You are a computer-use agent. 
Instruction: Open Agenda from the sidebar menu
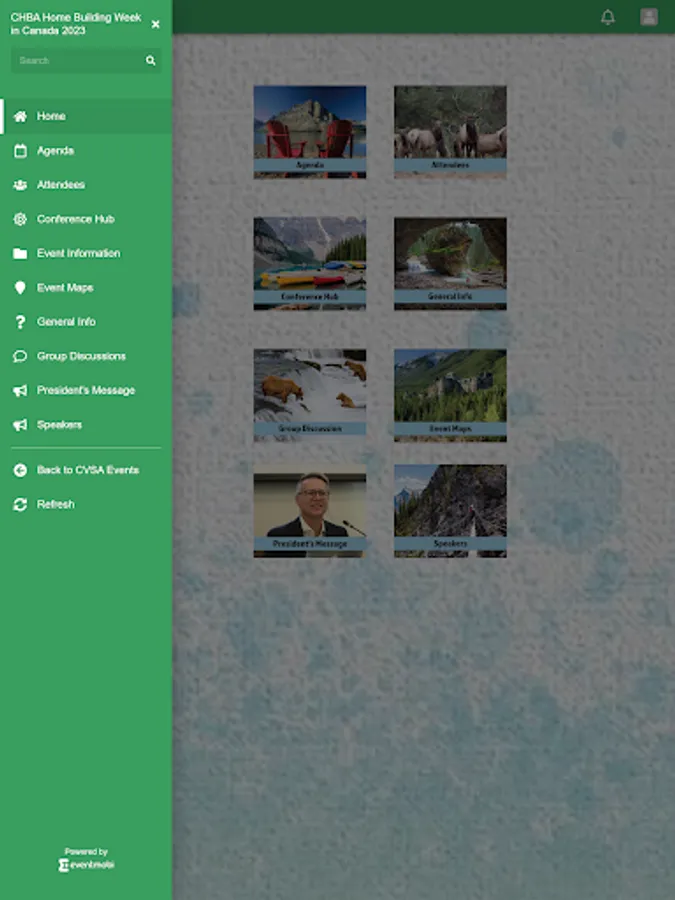tap(86, 151)
